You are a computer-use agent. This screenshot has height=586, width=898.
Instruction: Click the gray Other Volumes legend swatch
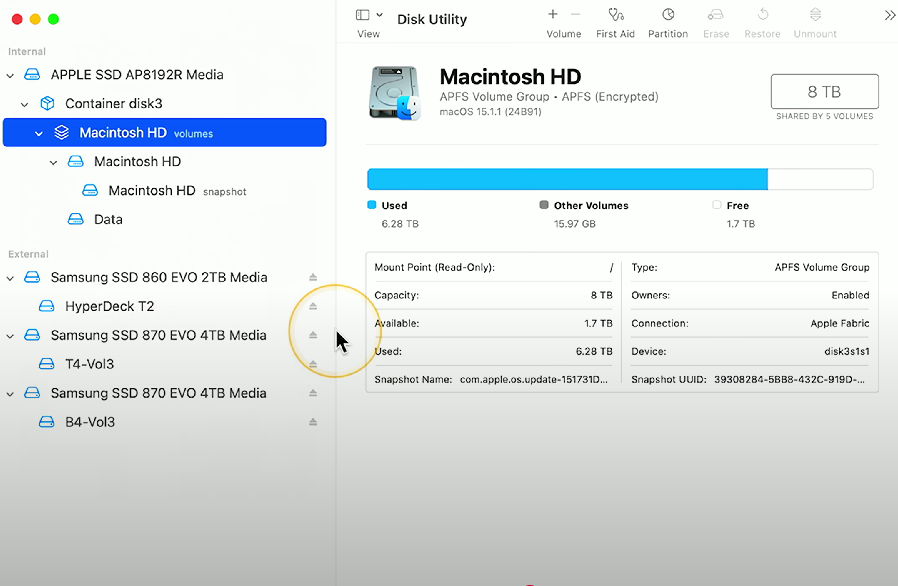pyautogui.click(x=544, y=205)
